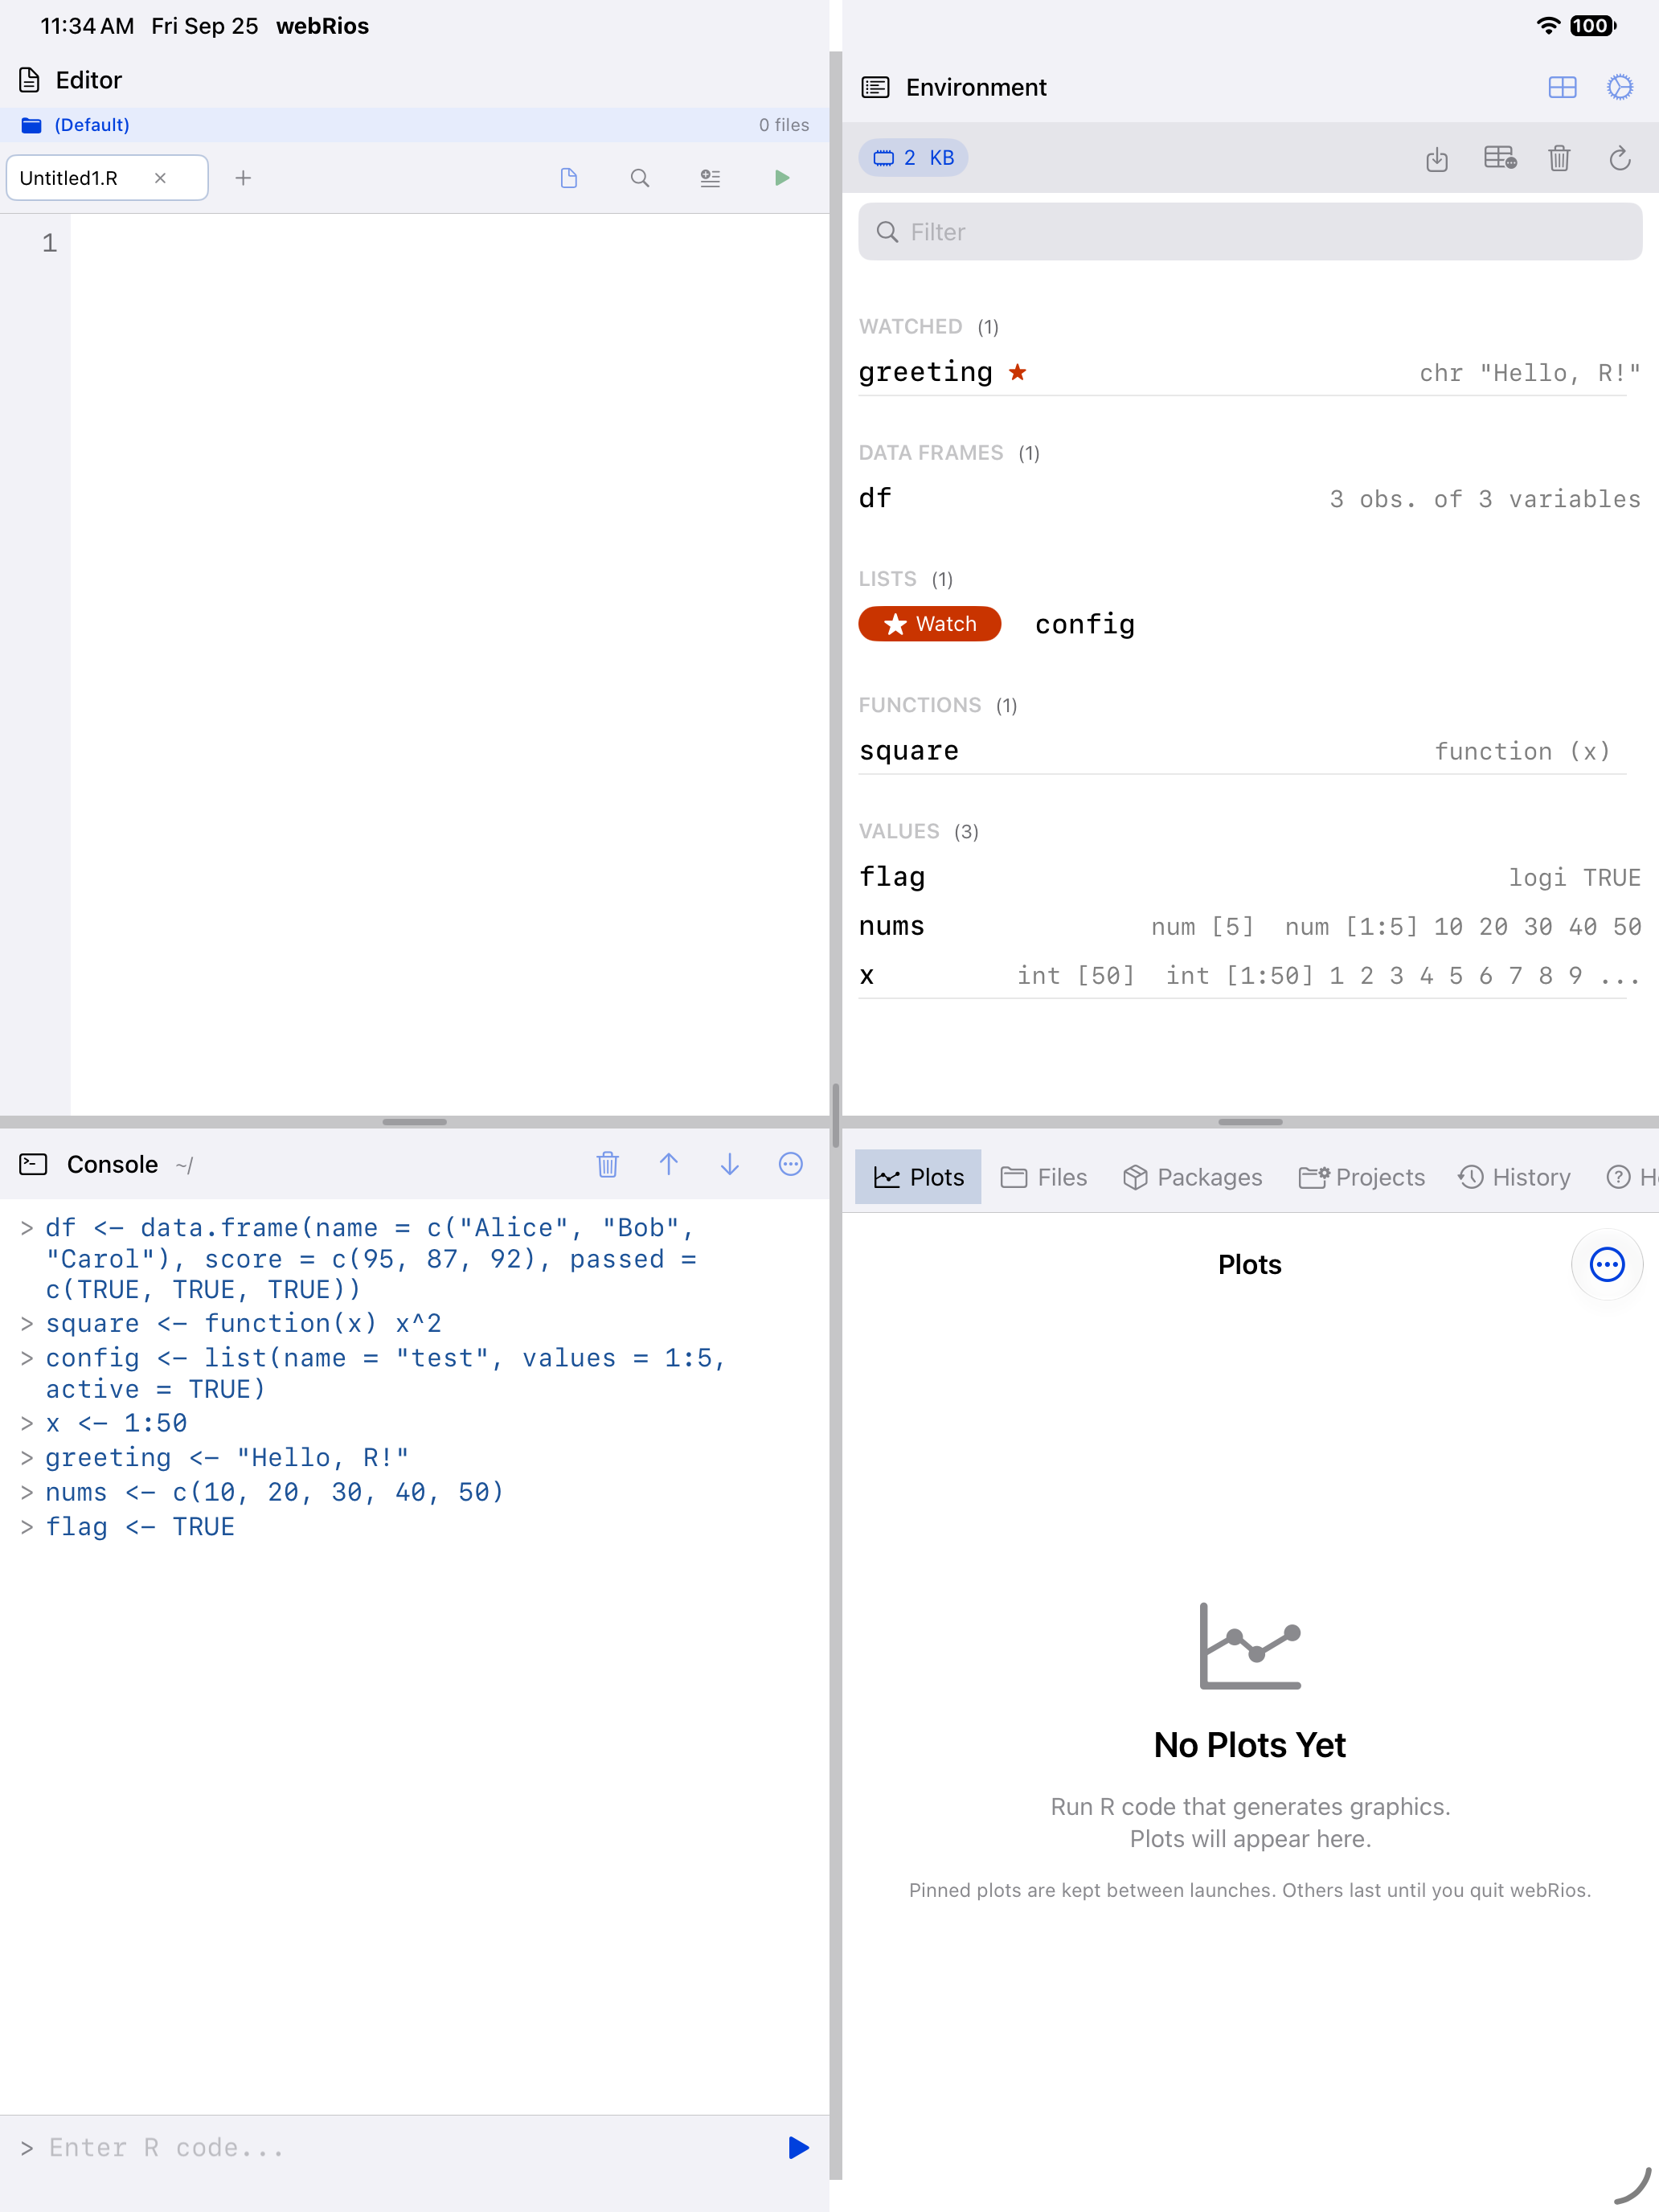1659x2212 pixels.
Task: Switch to the Plots tab
Action: (x=918, y=1177)
